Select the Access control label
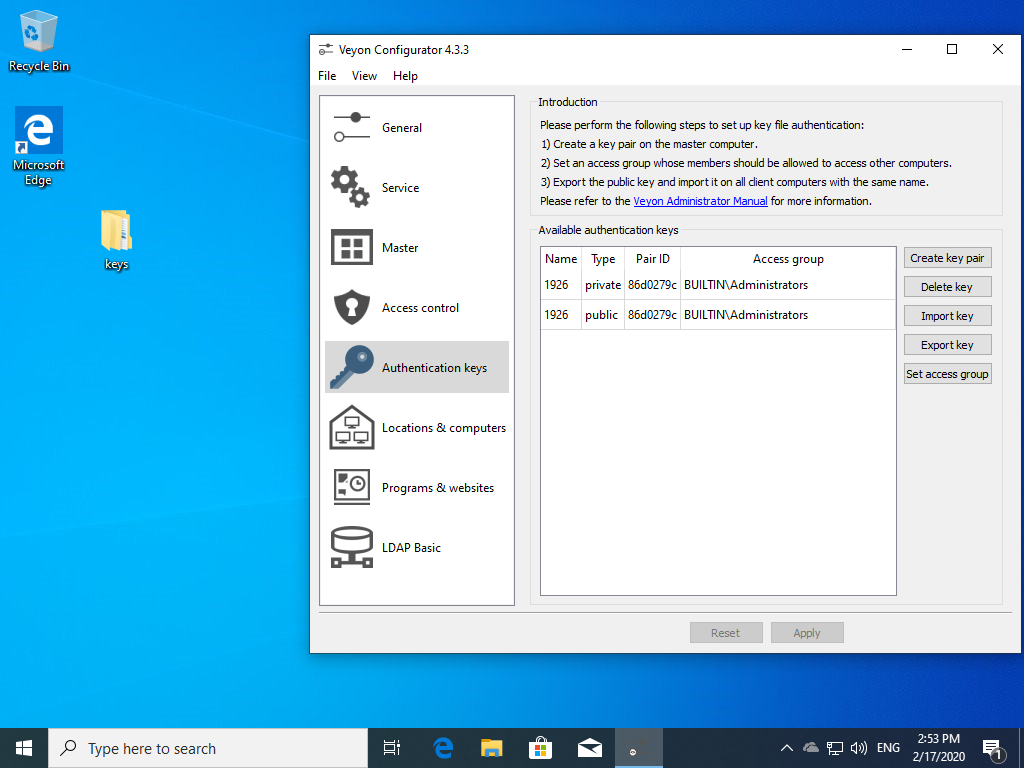Viewport: 1024px width, 768px height. (x=420, y=308)
